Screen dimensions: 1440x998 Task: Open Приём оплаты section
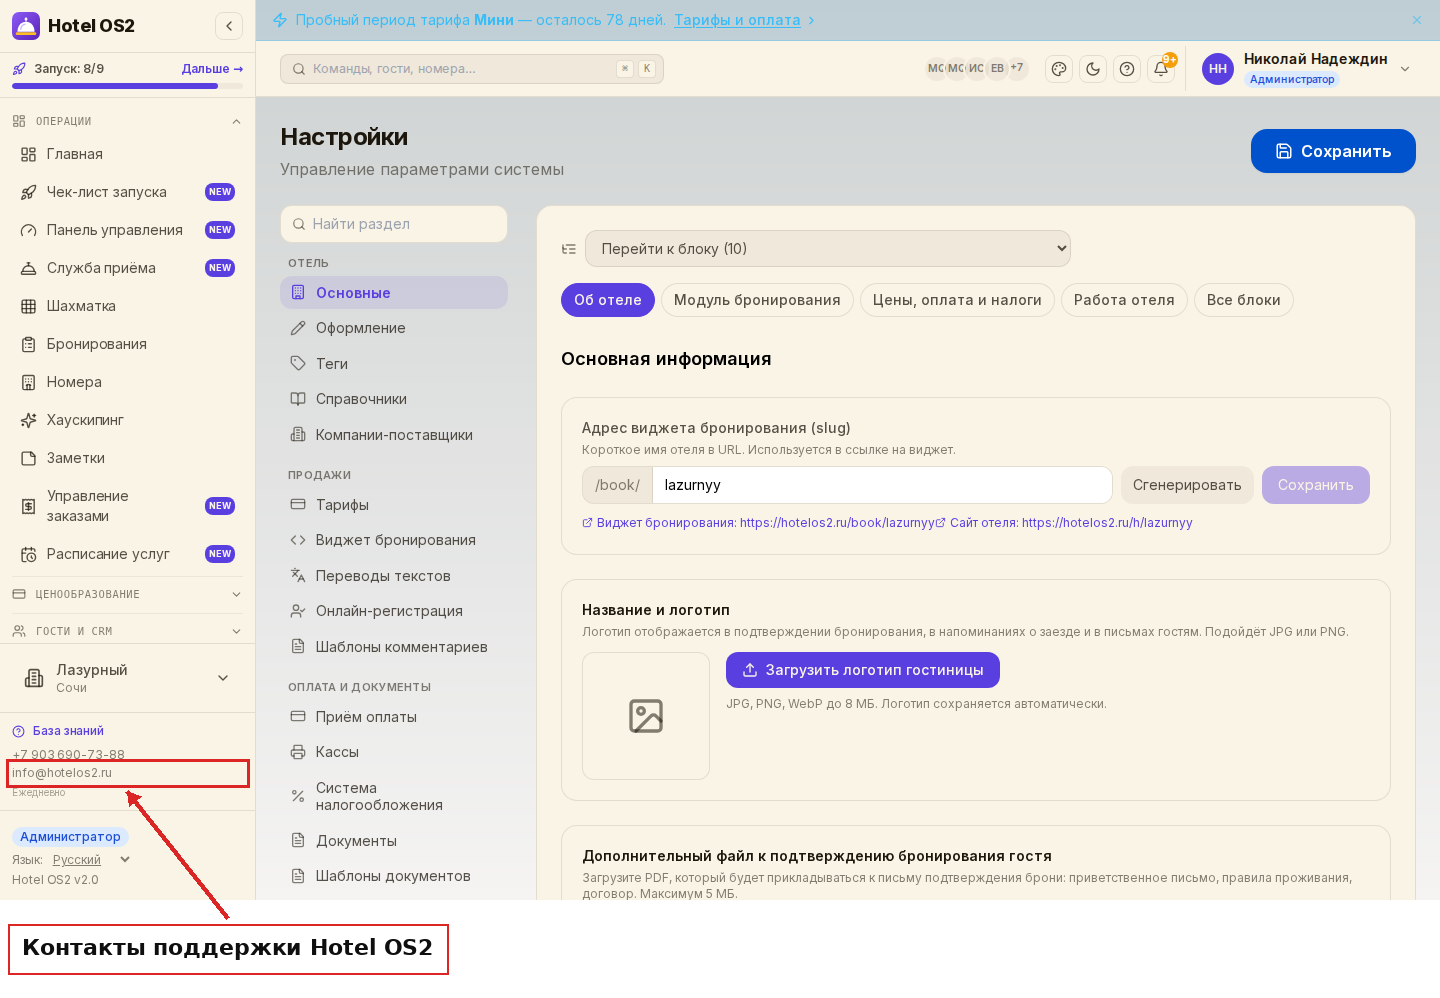(394, 717)
